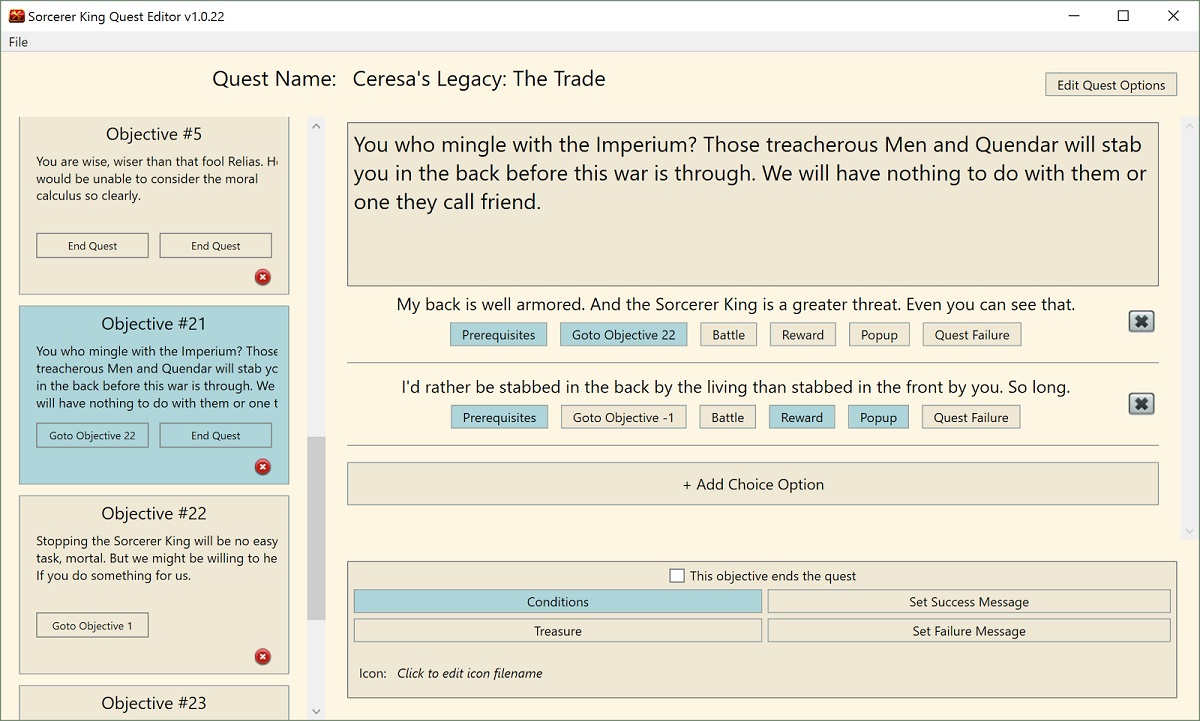1200x721 pixels.
Task: Open Reward for 'My back is well armored' choice
Action: [x=803, y=335]
